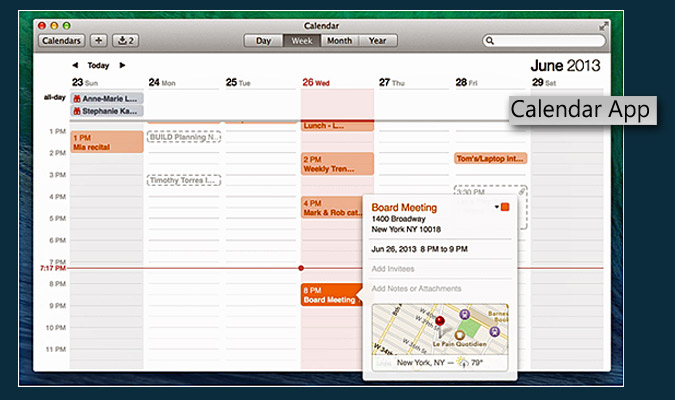Open the inbox notifications button showing 2

[x=126, y=41]
